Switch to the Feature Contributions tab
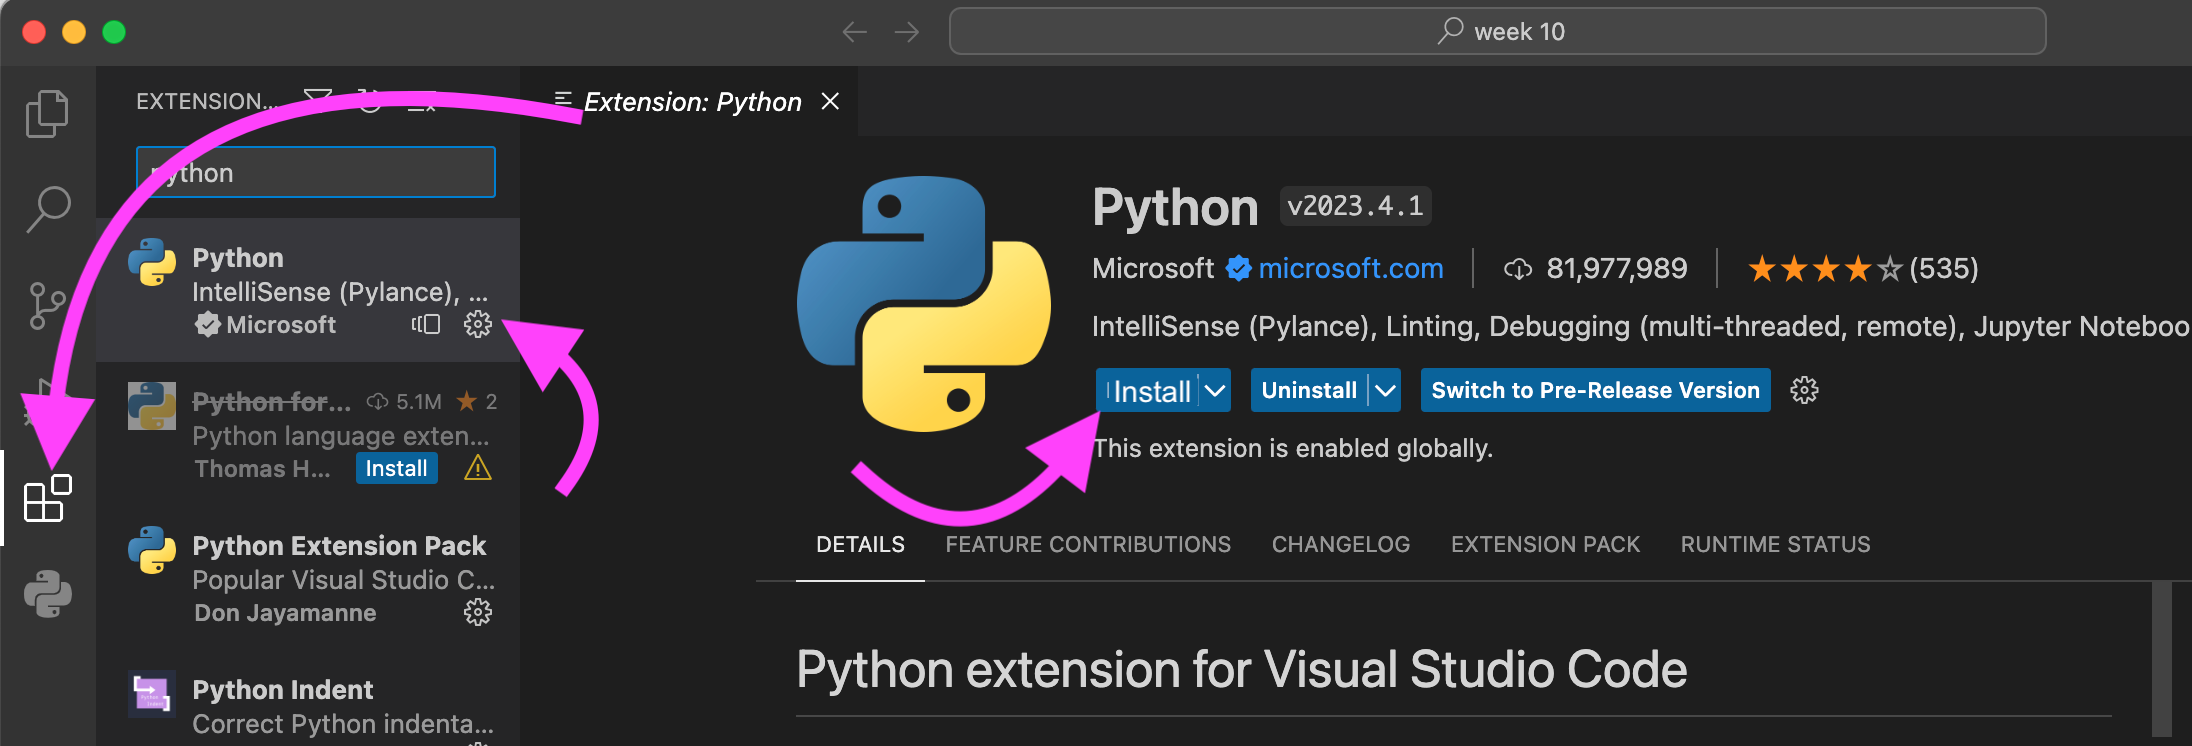Screen dimensions: 2192x746 point(1088,544)
